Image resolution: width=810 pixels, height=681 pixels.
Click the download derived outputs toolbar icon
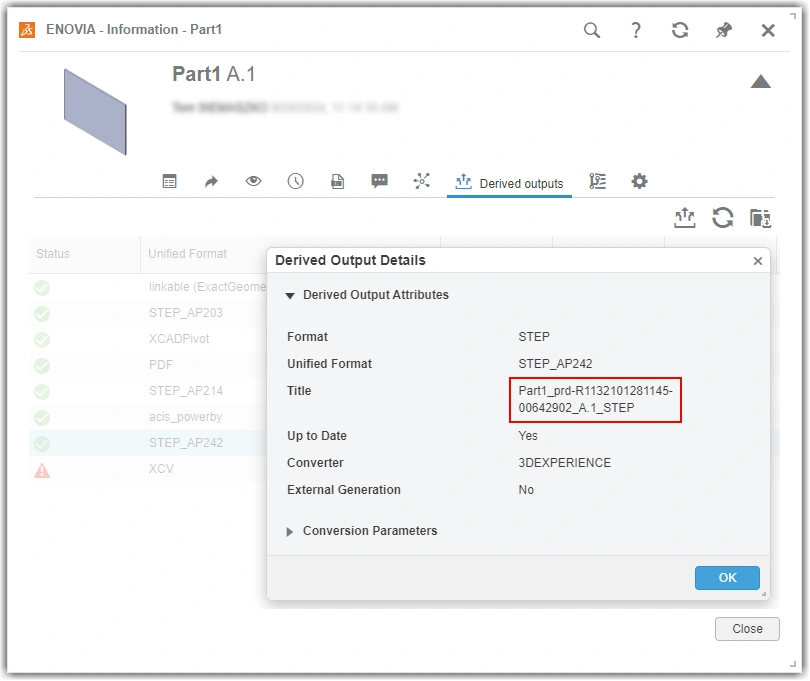click(760, 218)
